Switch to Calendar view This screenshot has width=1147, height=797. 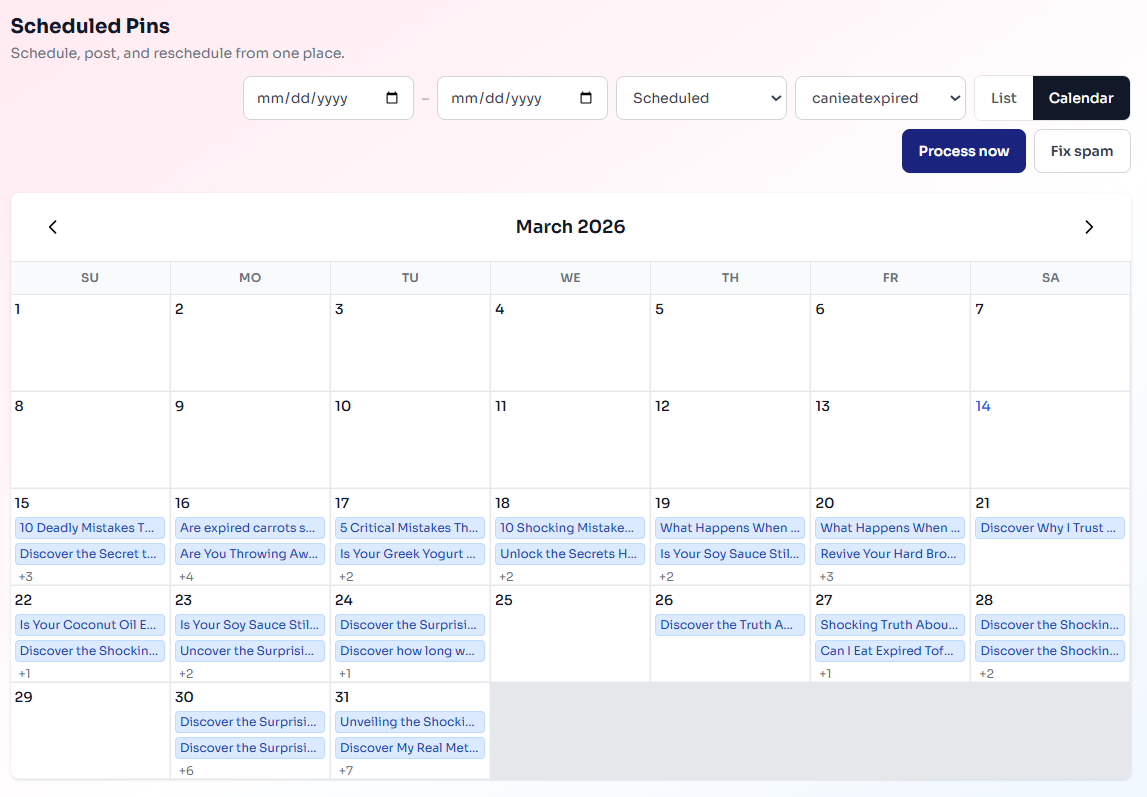tap(1081, 98)
